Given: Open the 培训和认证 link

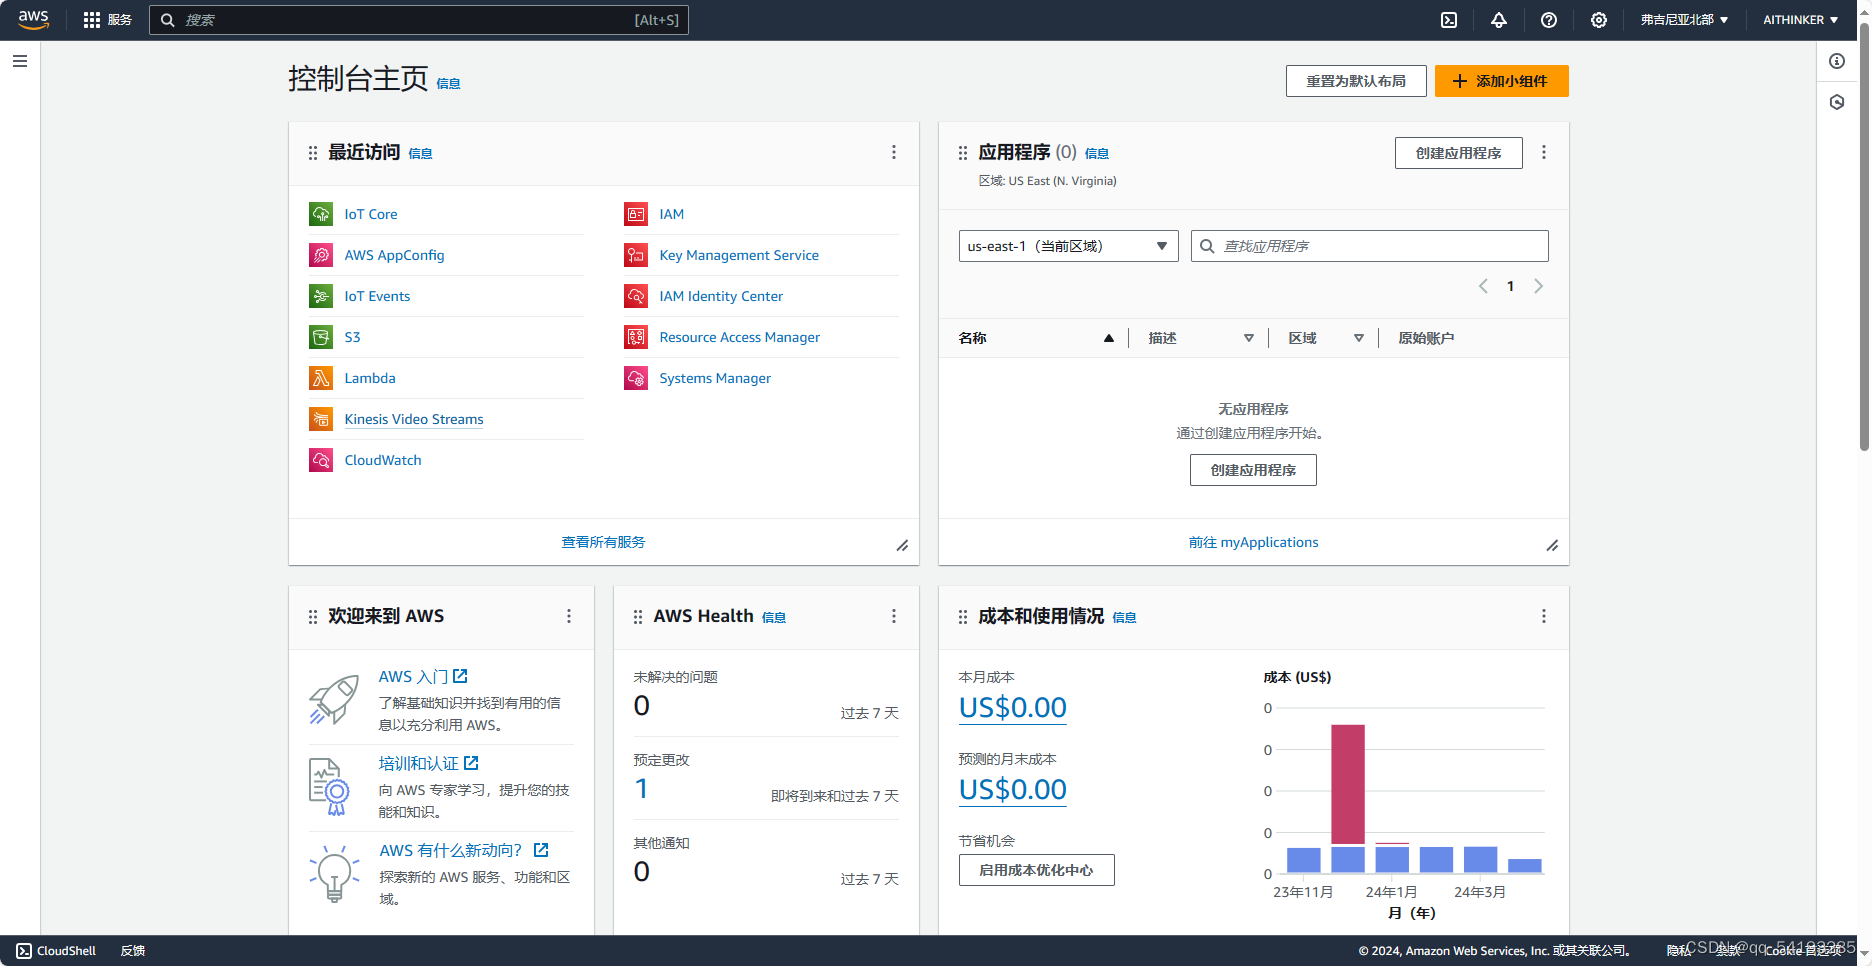Looking at the screenshot, I should 428,764.
